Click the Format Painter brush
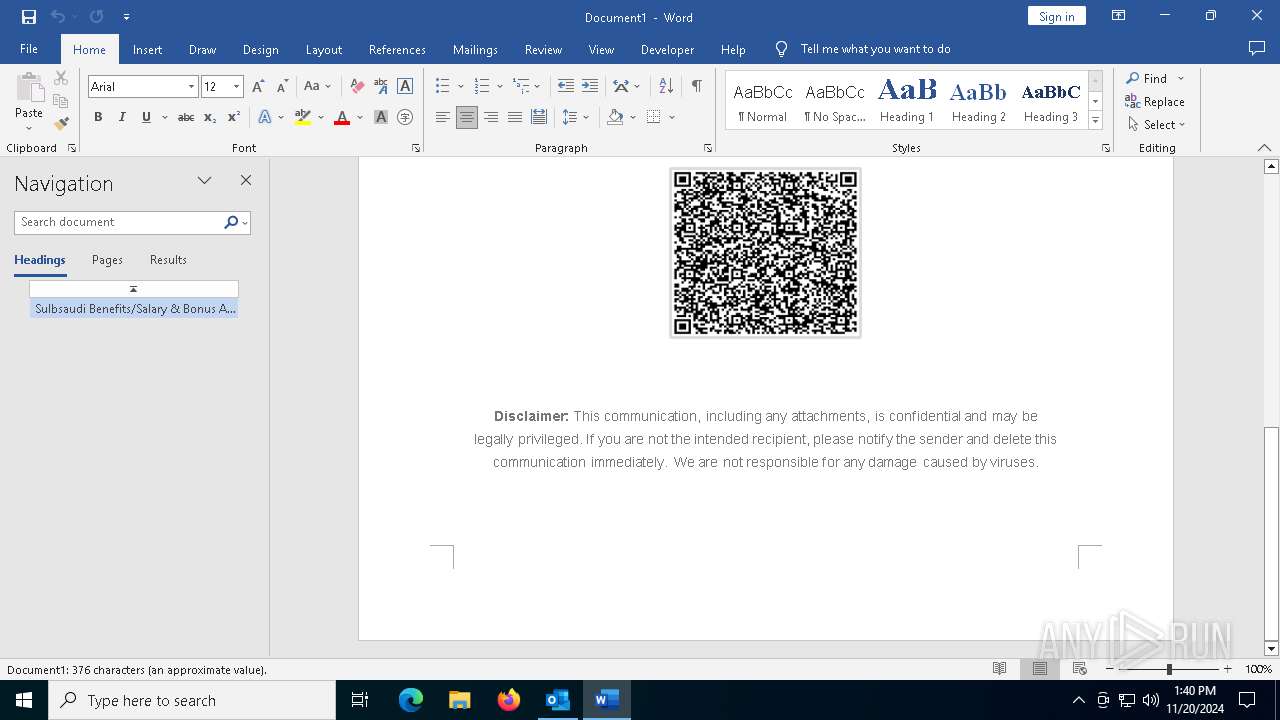The image size is (1280, 720). click(x=61, y=124)
